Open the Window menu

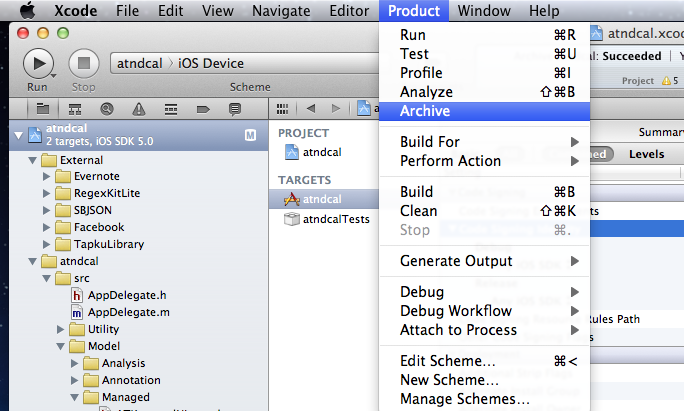pyautogui.click(x=484, y=10)
